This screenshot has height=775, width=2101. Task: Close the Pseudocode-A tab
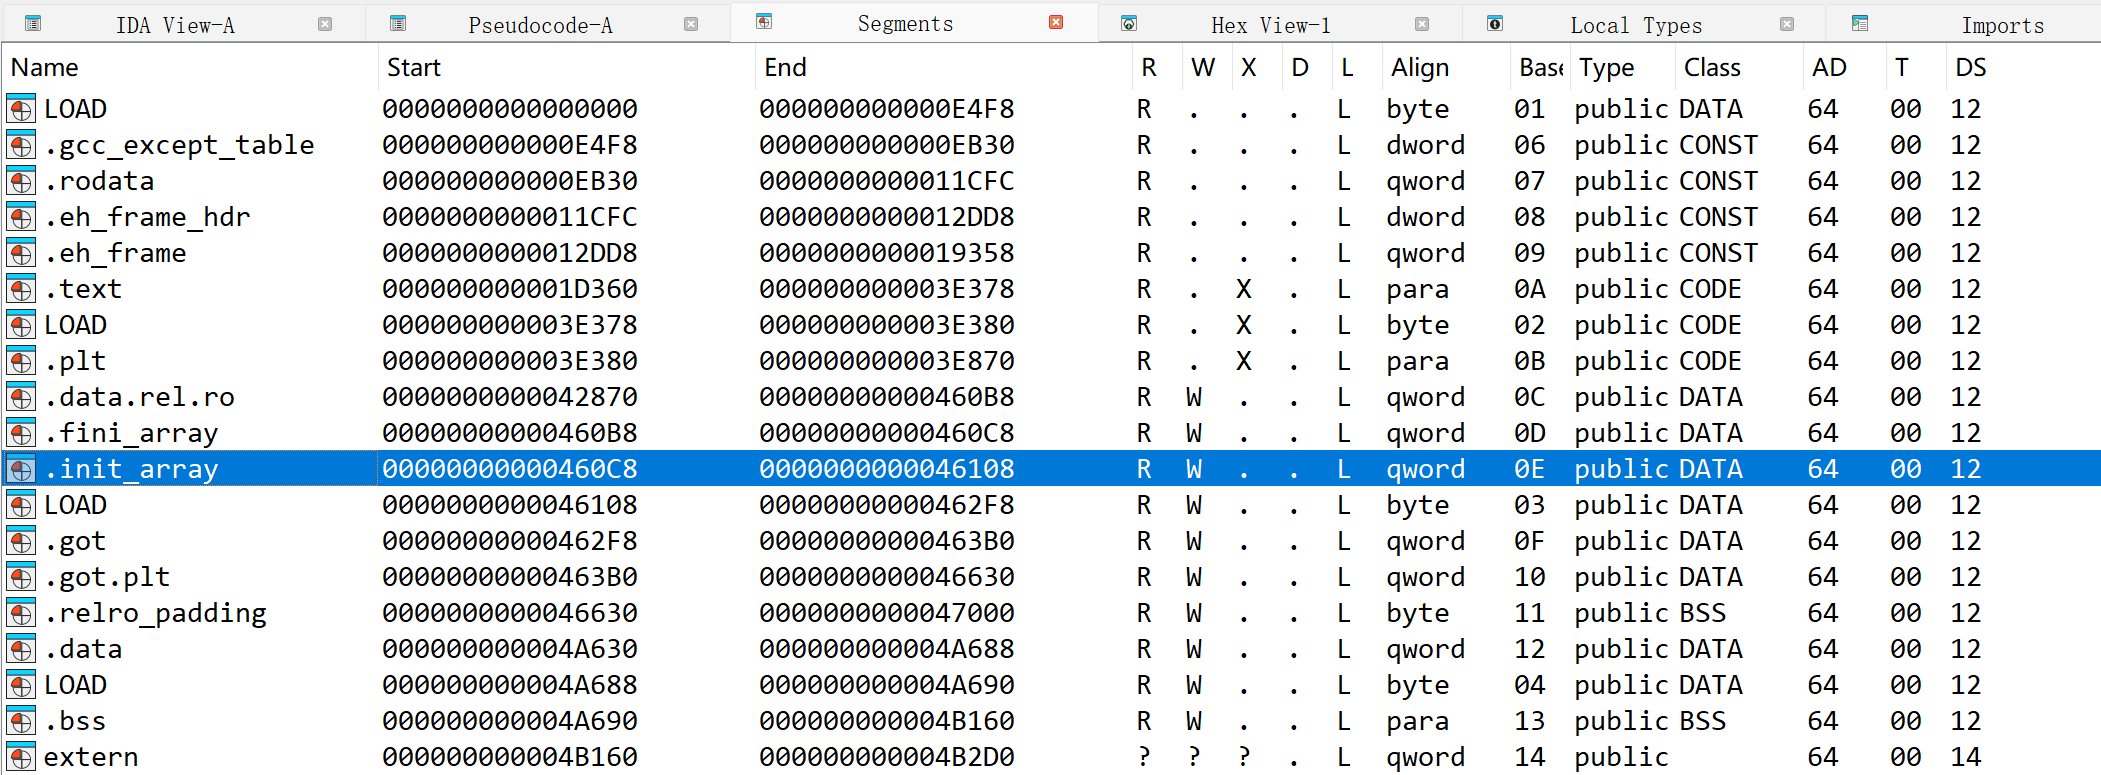[691, 24]
